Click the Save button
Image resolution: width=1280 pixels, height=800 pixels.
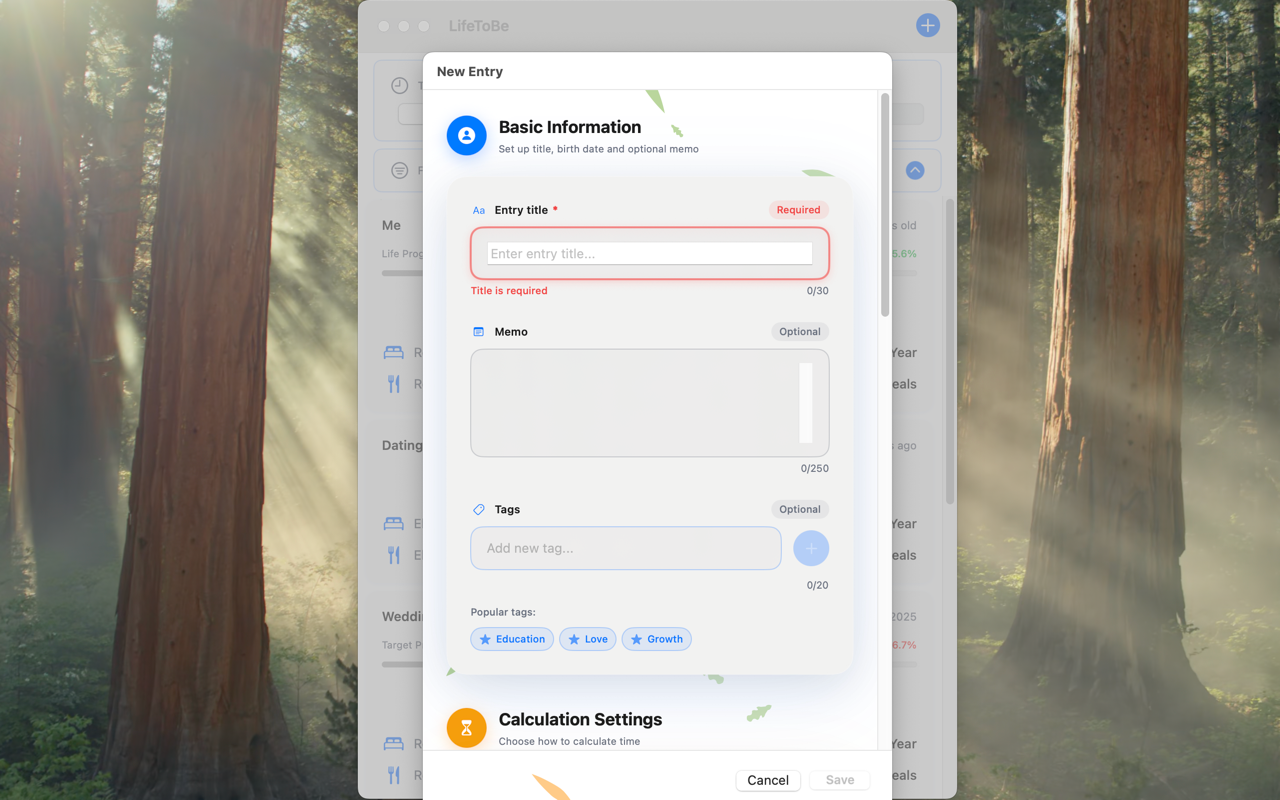pos(840,780)
